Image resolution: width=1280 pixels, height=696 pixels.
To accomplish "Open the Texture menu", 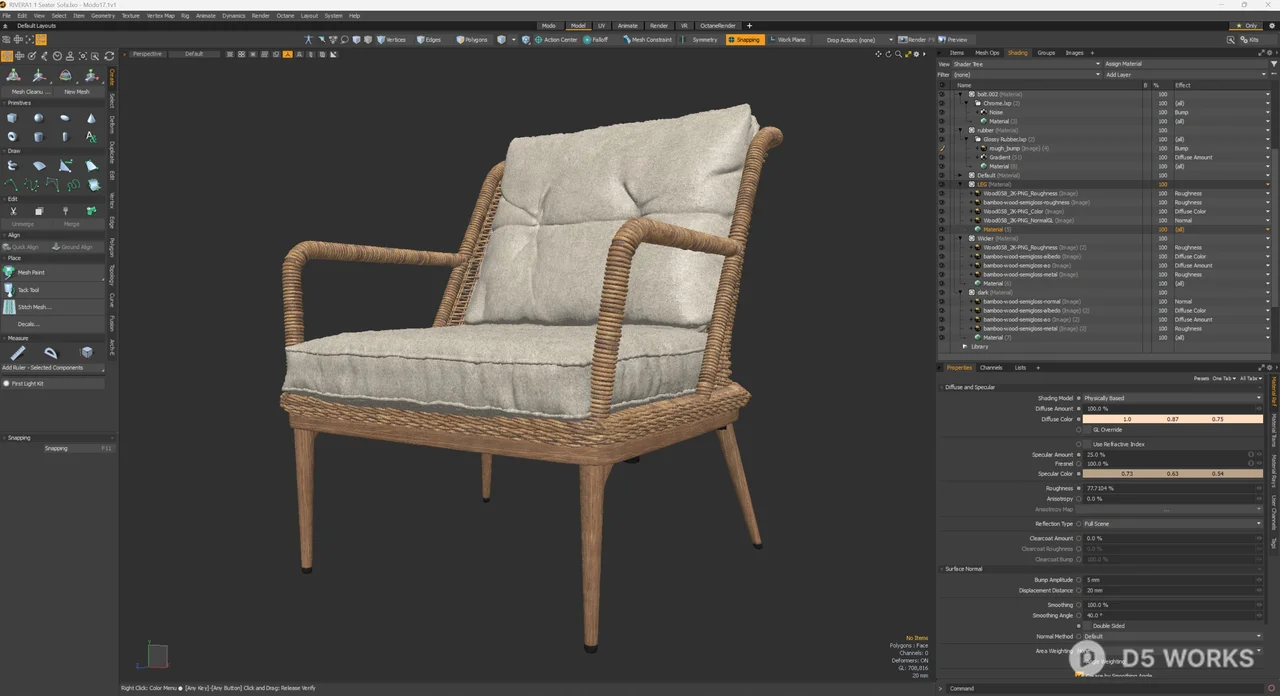I will (130, 16).
